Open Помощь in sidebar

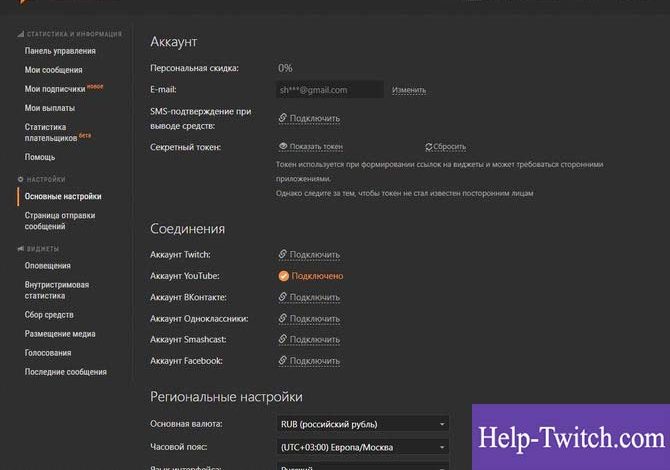coord(40,157)
